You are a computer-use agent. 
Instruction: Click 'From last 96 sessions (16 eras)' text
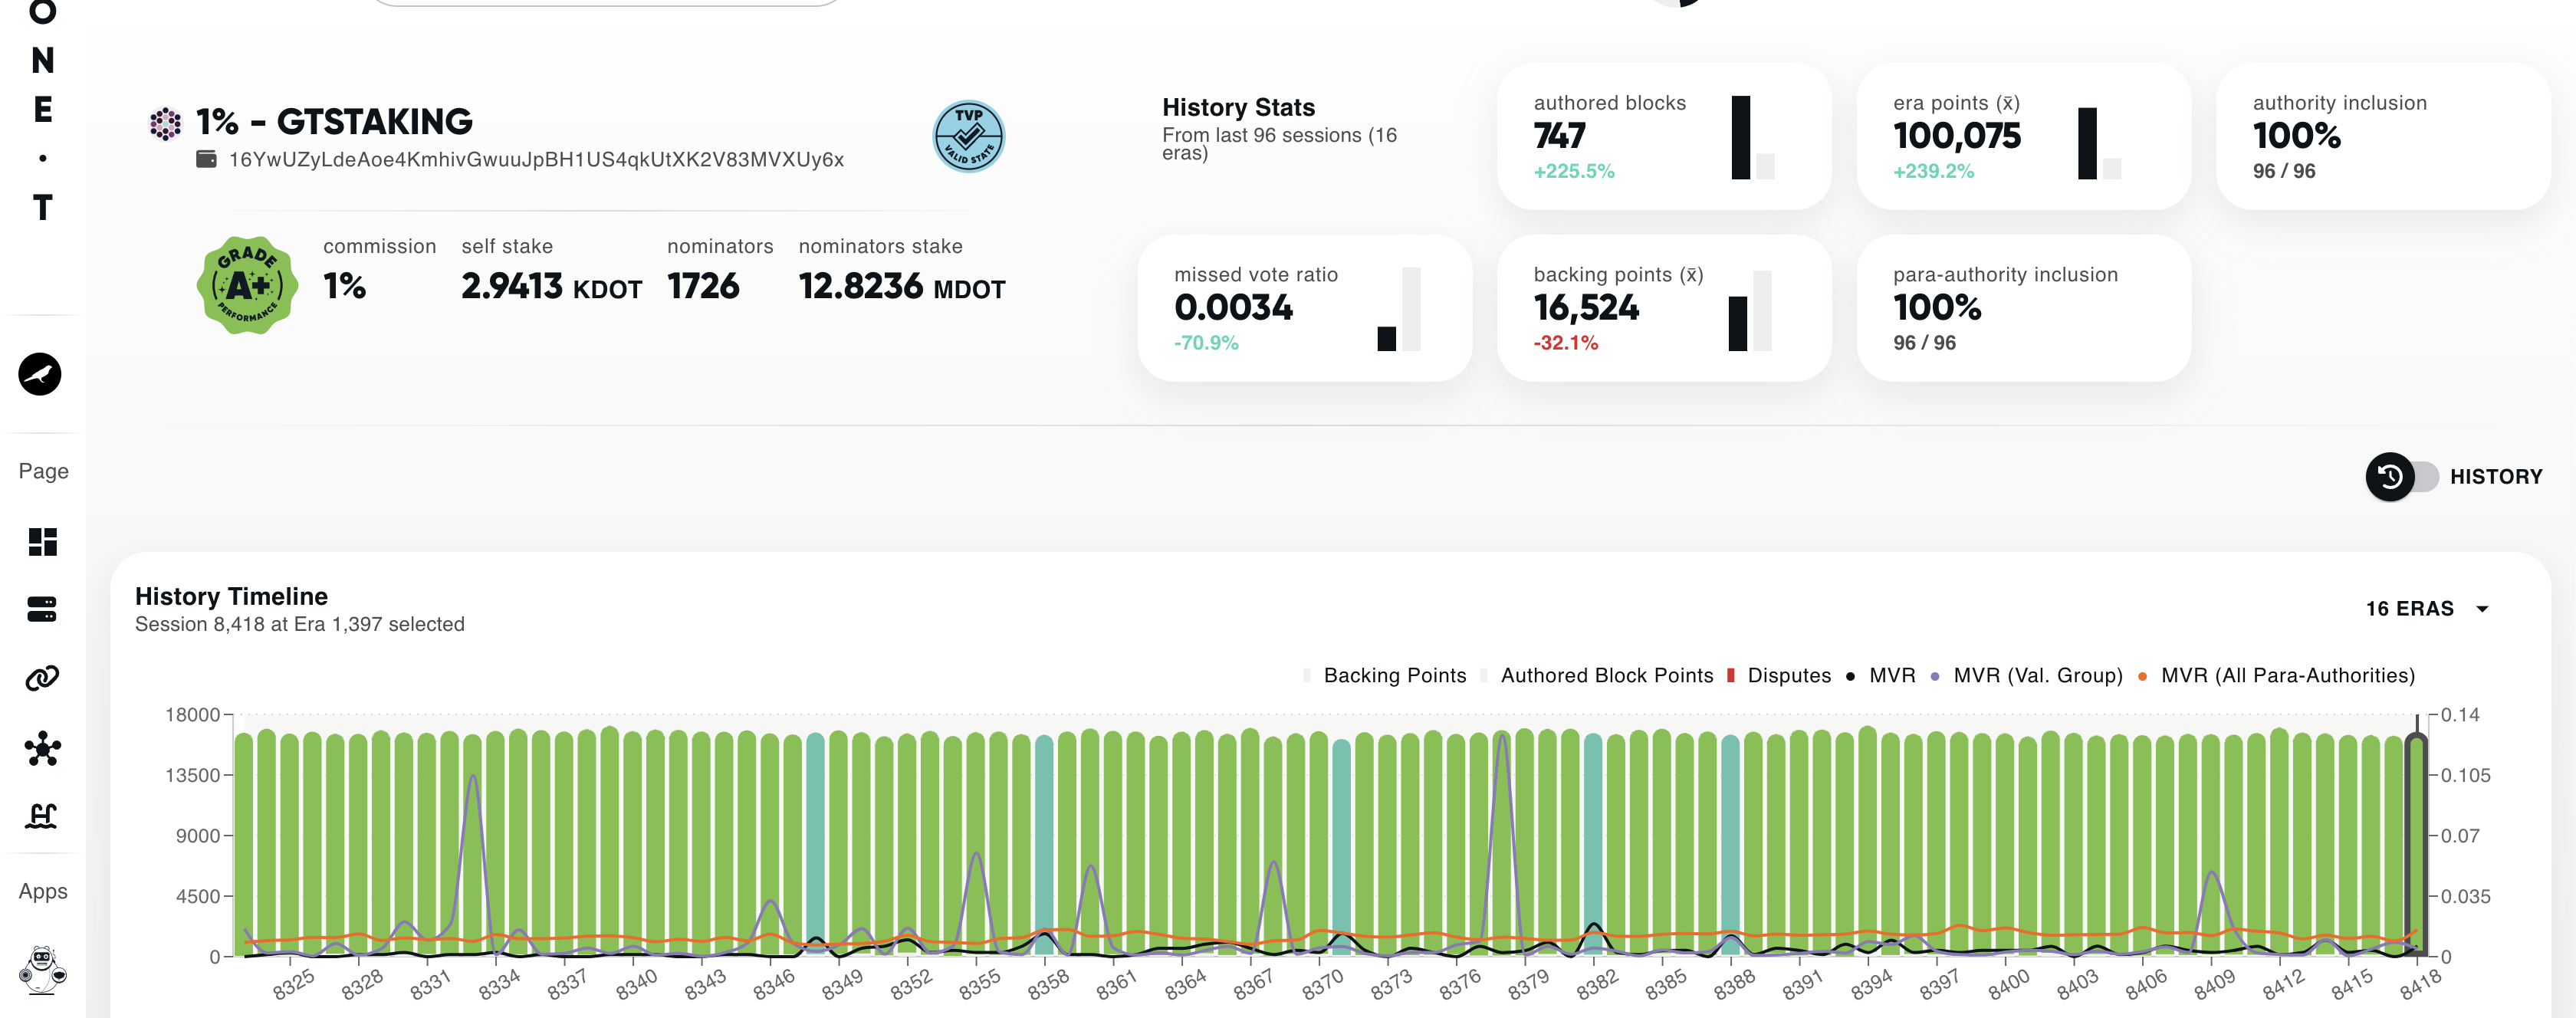click(1279, 144)
